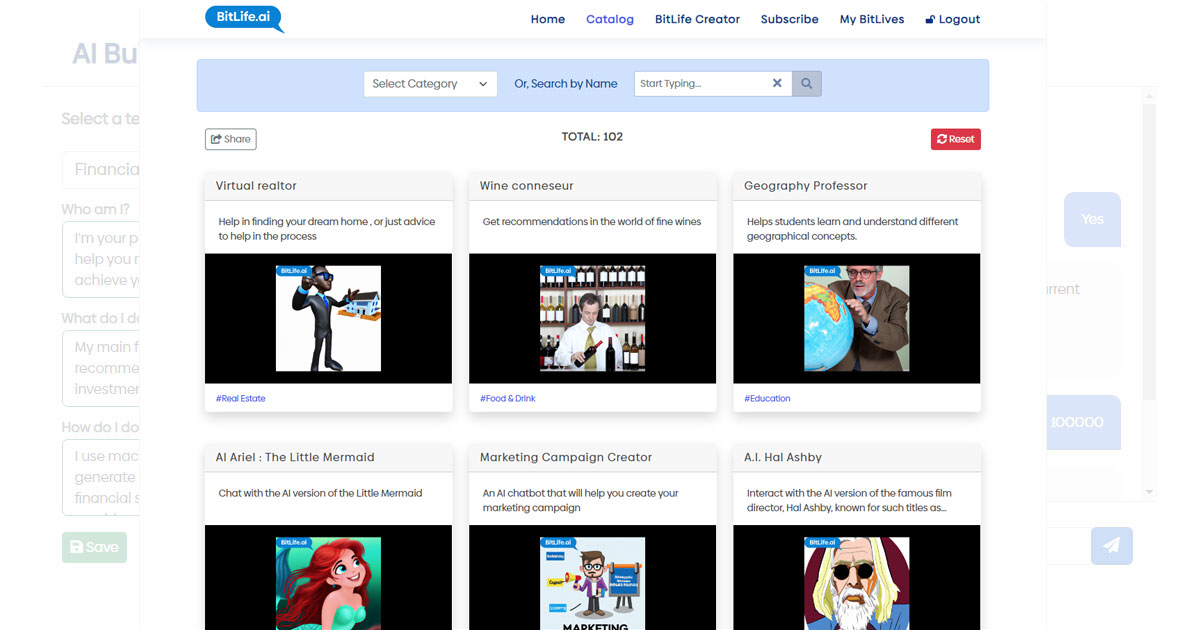Image resolution: width=1200 pixels, height=630 pixels.
Task: Clear the search field with X icon
Action: click(777, 84)
